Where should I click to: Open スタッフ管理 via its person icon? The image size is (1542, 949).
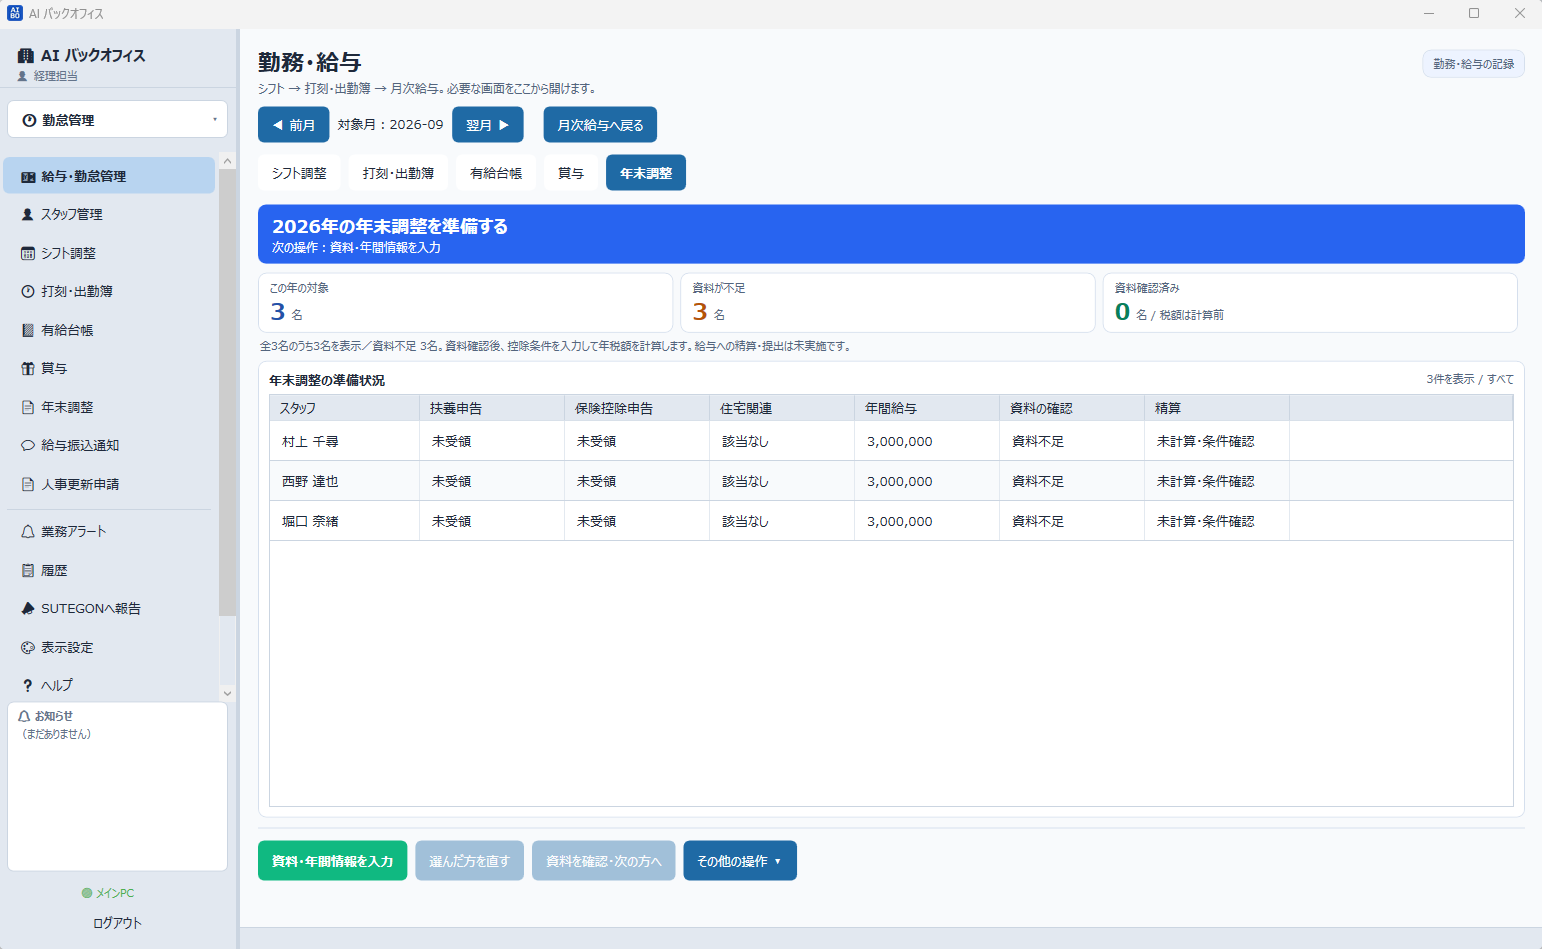[28, 215]
